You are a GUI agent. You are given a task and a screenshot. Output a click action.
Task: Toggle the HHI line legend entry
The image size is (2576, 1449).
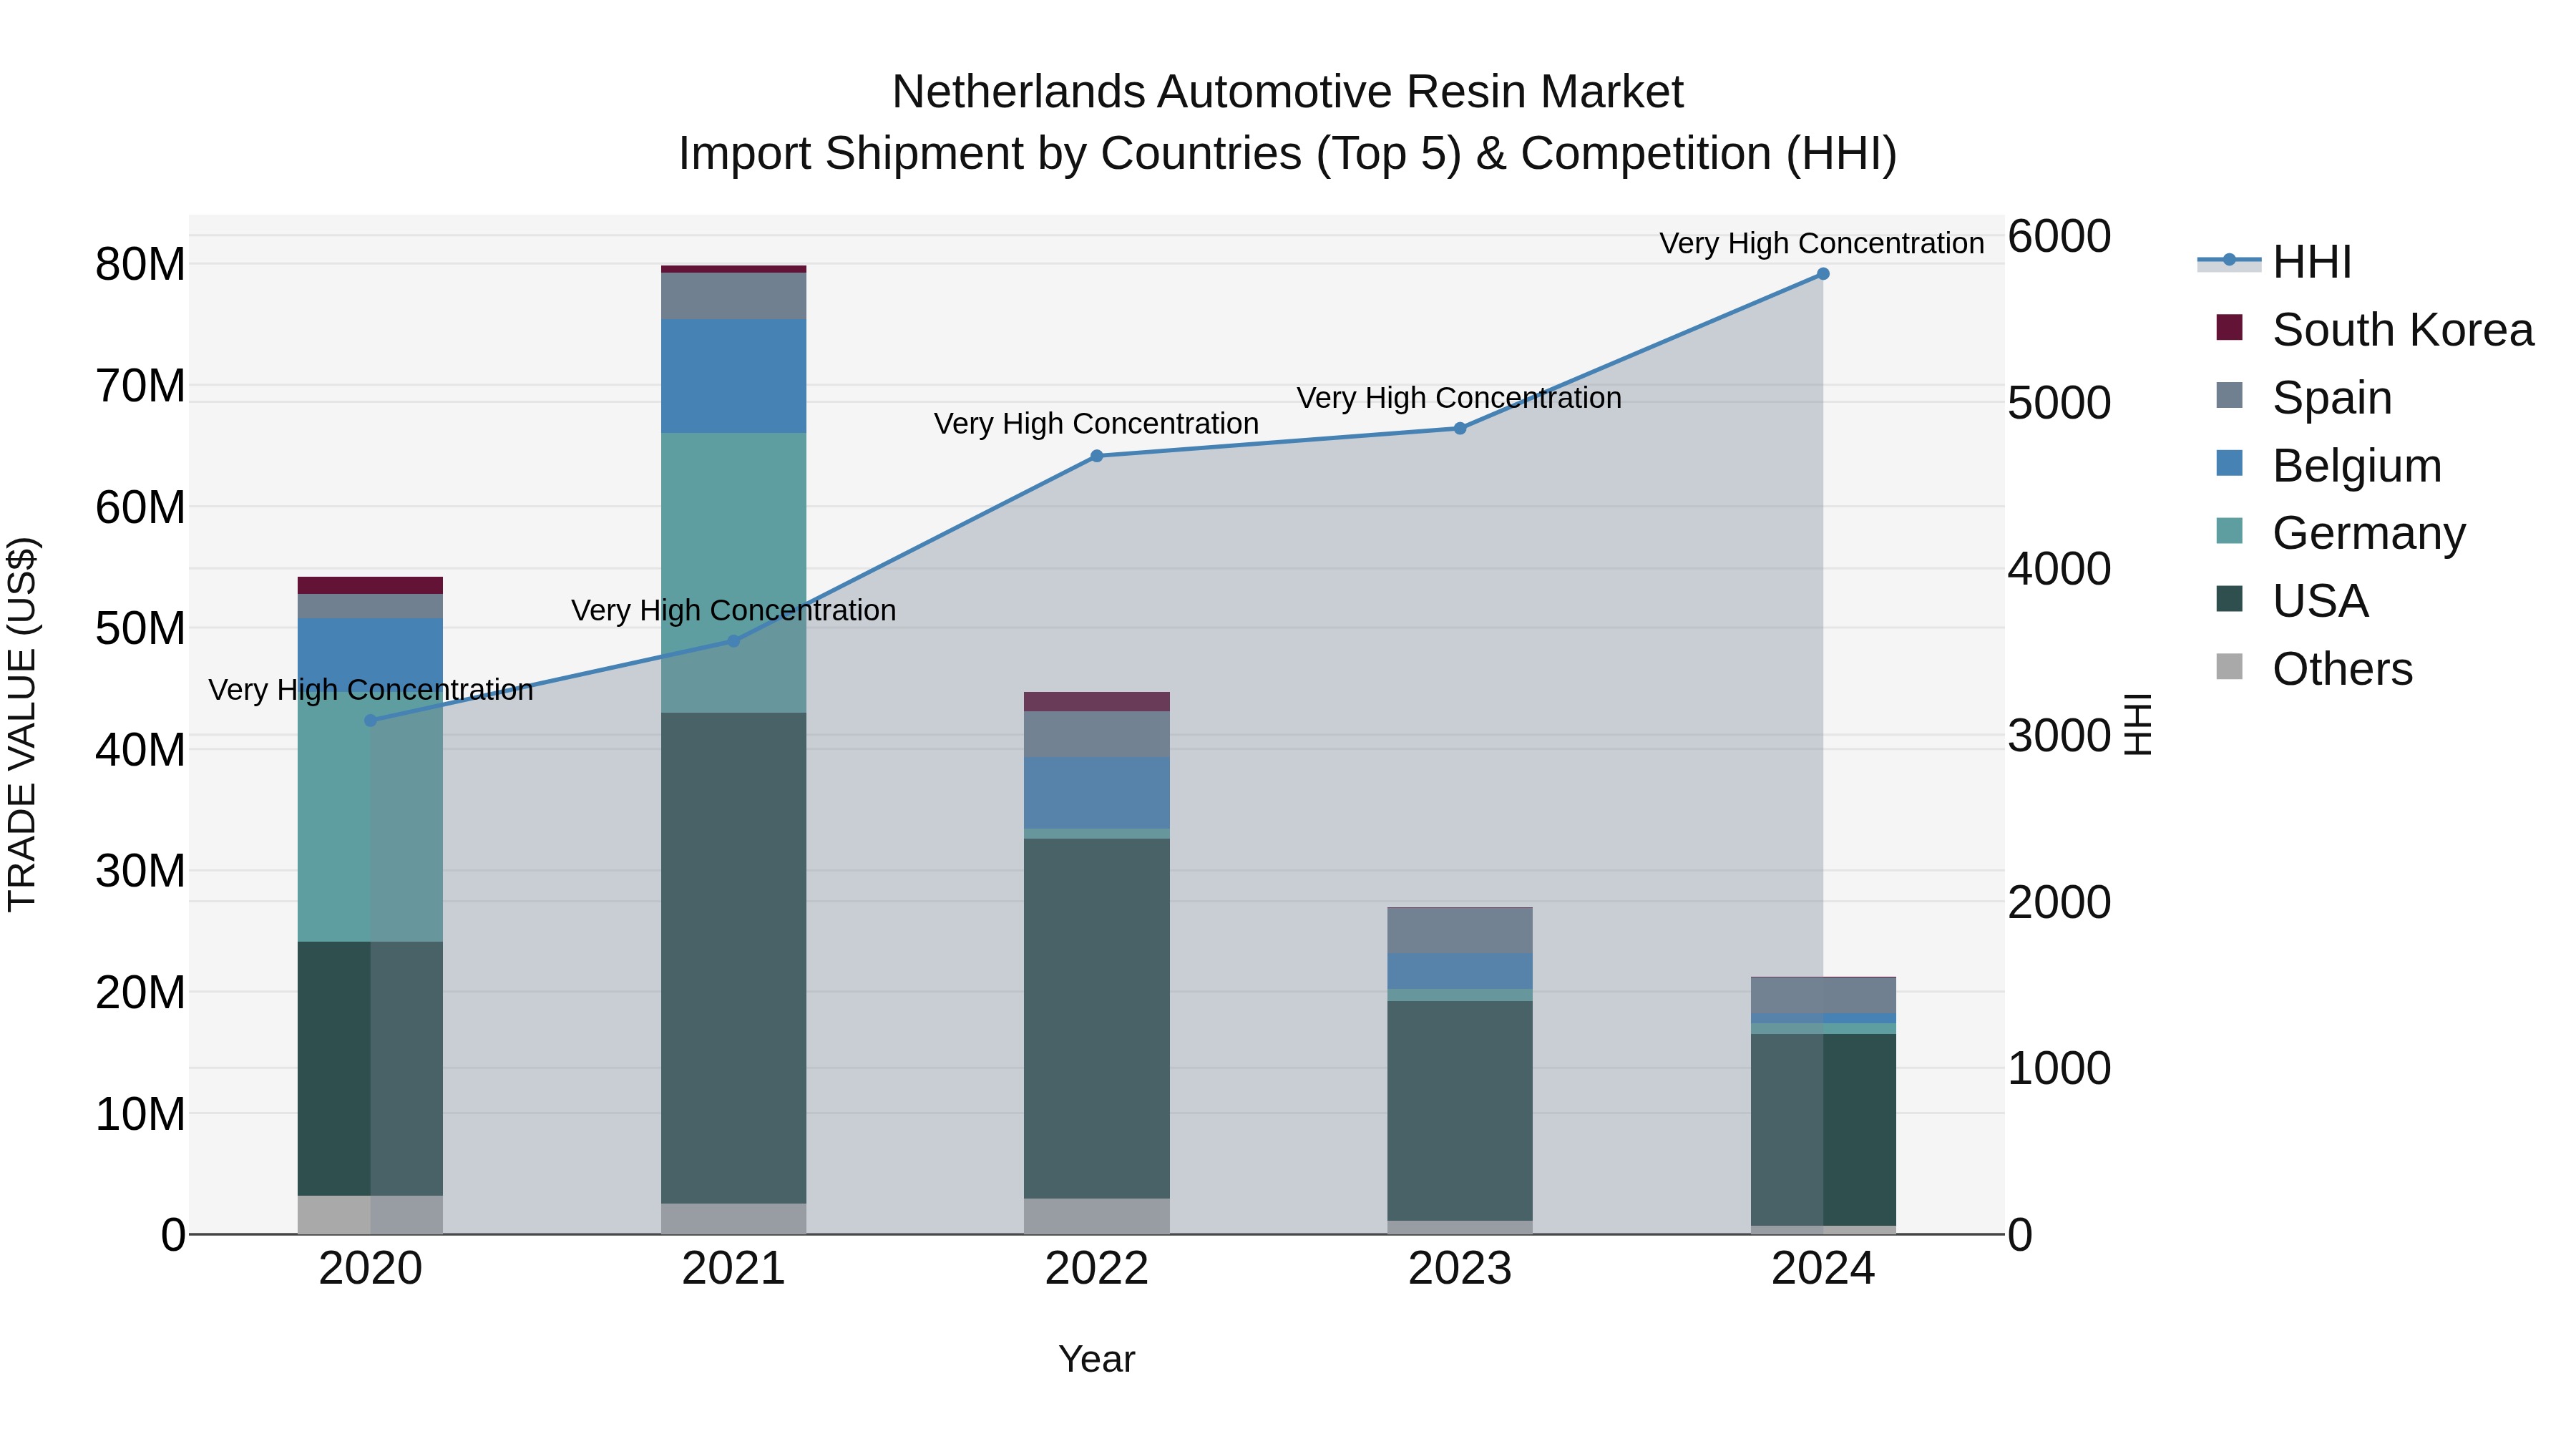pos(2276,262)
